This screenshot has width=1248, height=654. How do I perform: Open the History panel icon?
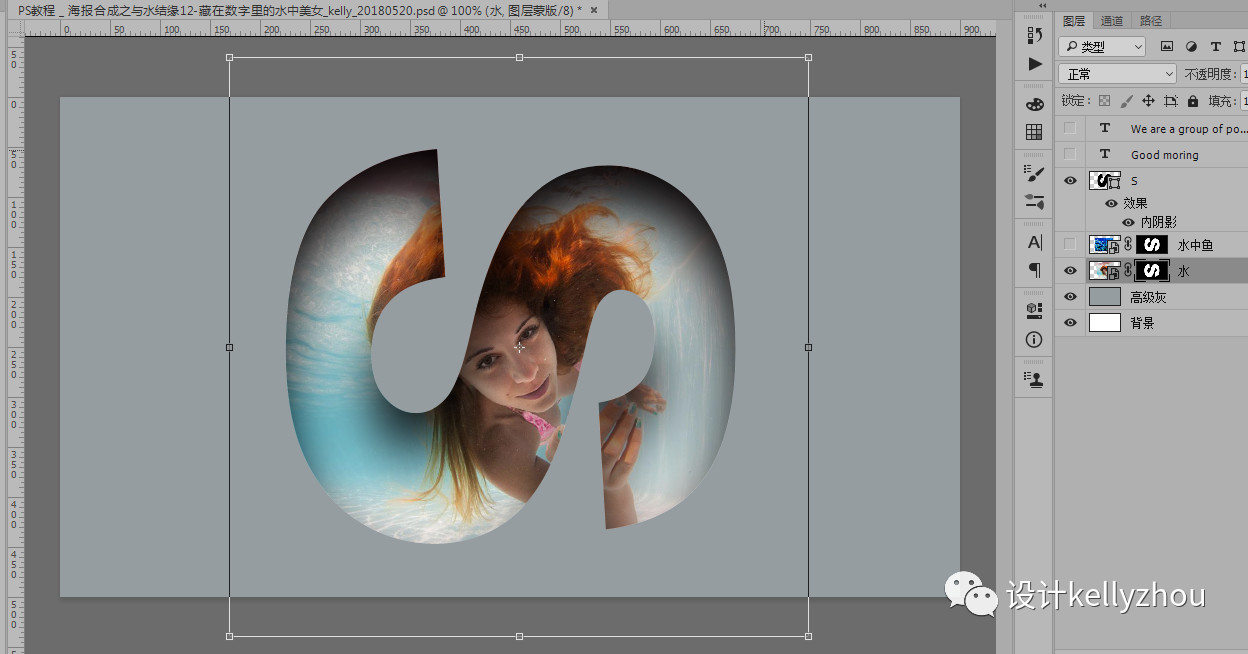click(1034, 35)
